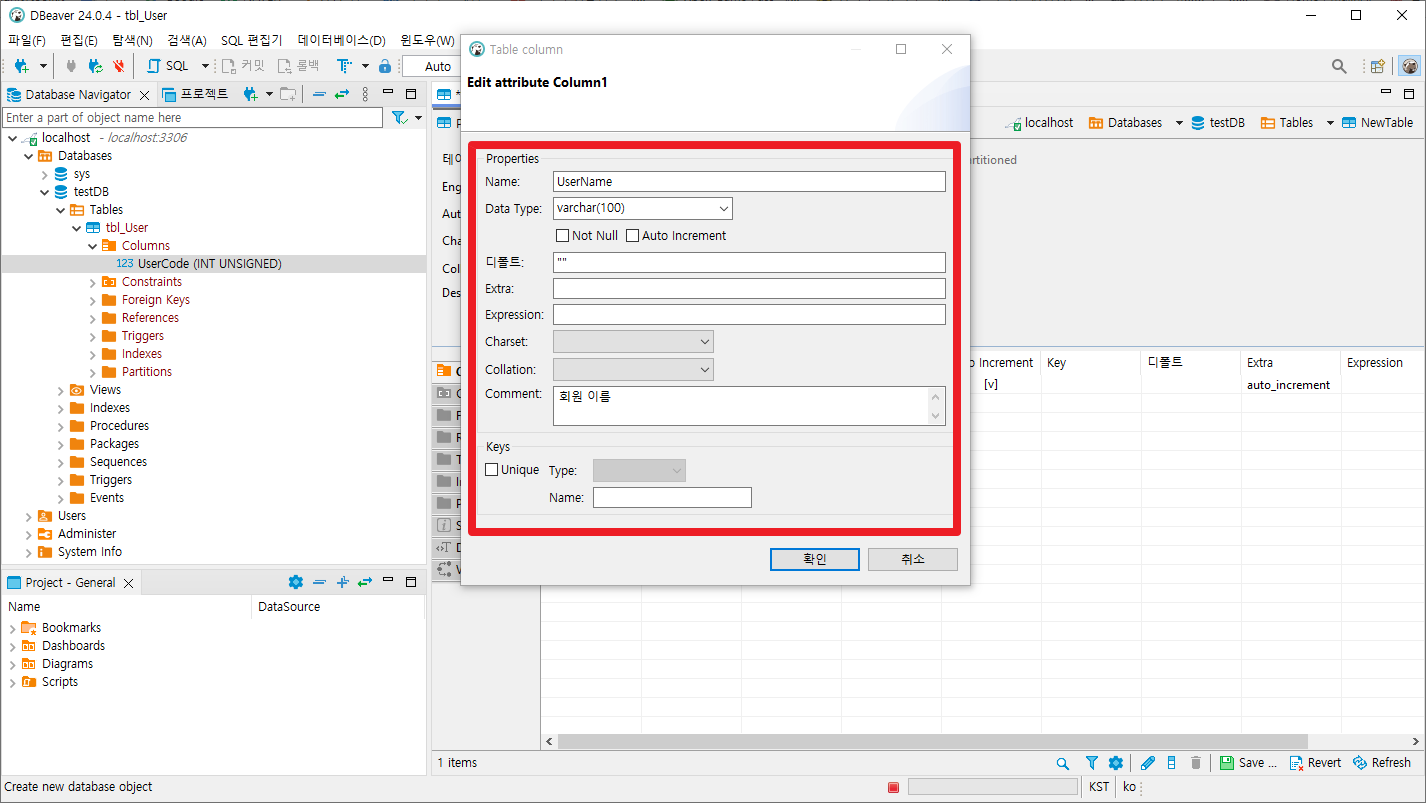Toggle the Auto Increment checkbox
Screen dimensions: 1426x803
(632, 236)
